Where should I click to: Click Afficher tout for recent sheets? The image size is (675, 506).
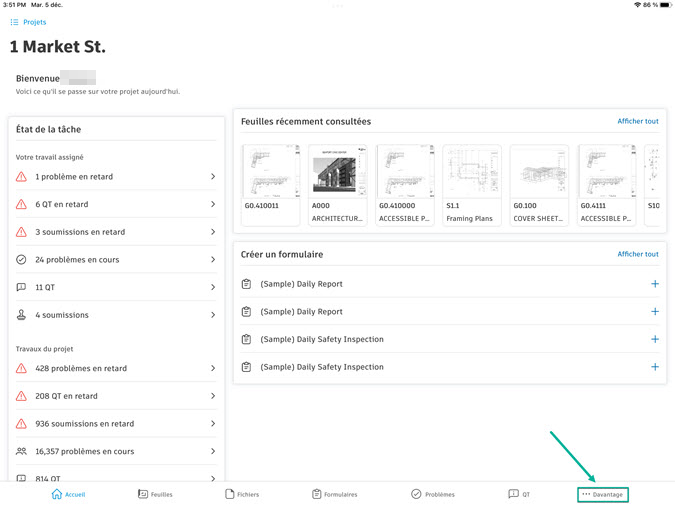637,122
